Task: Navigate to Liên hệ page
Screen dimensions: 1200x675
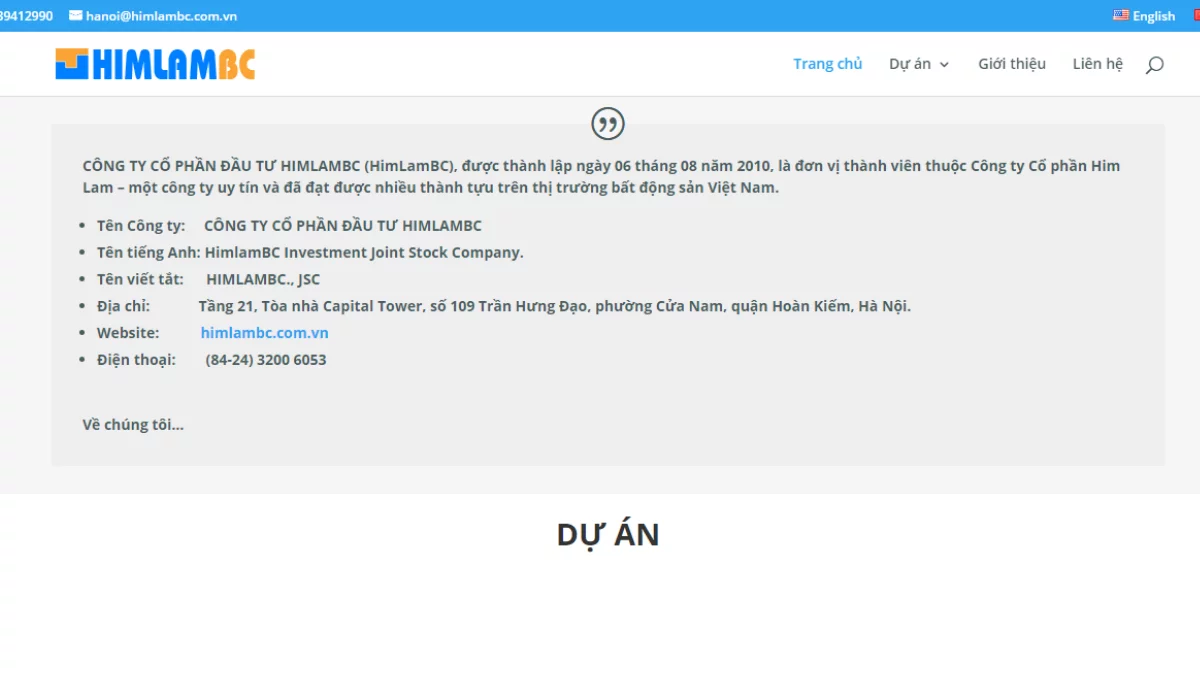Action: [1097, 64]
